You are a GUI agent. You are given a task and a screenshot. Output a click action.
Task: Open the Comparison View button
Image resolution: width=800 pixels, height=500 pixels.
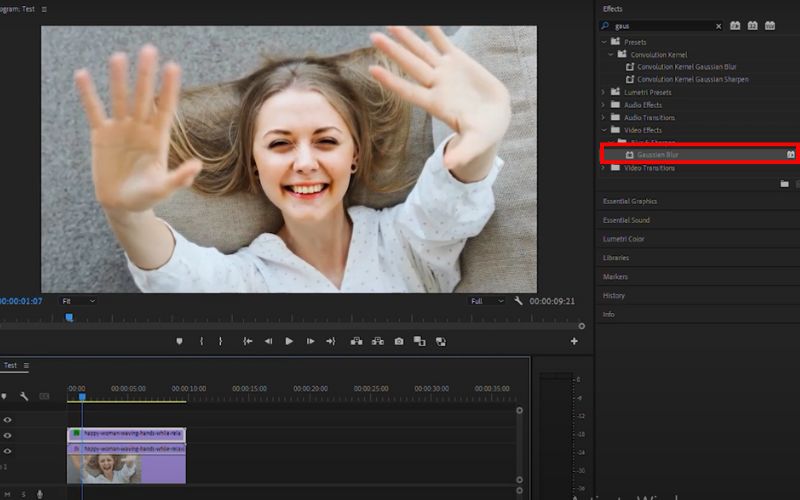[x=419, y=341]
